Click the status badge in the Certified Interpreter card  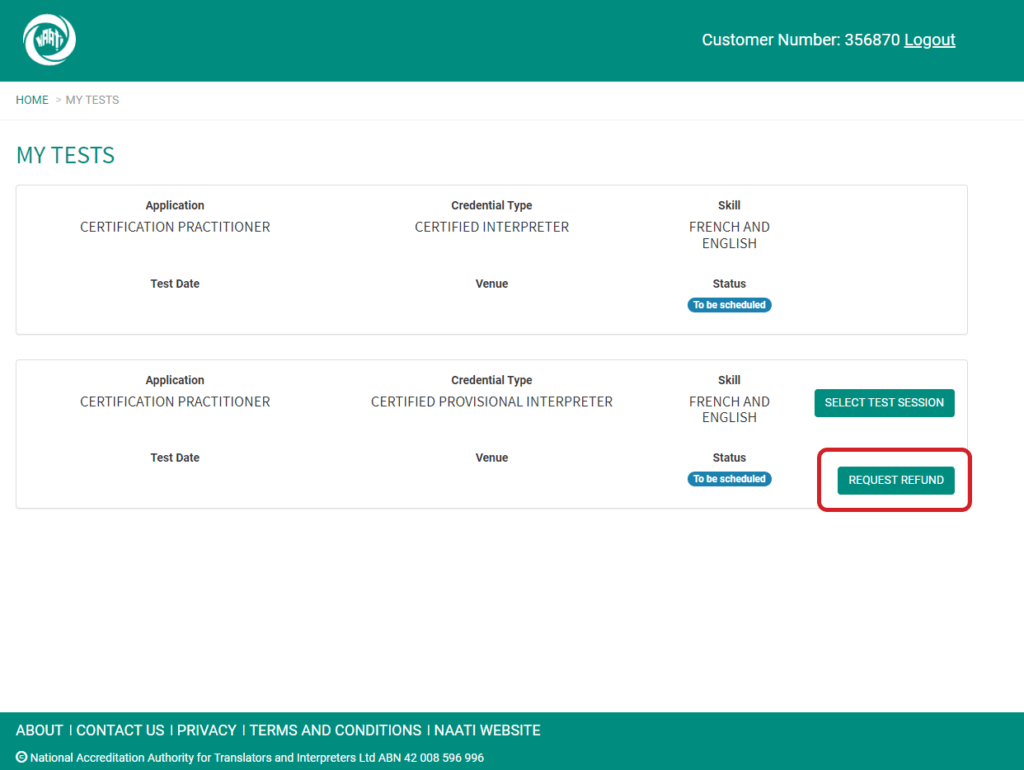tap(729, 305)
